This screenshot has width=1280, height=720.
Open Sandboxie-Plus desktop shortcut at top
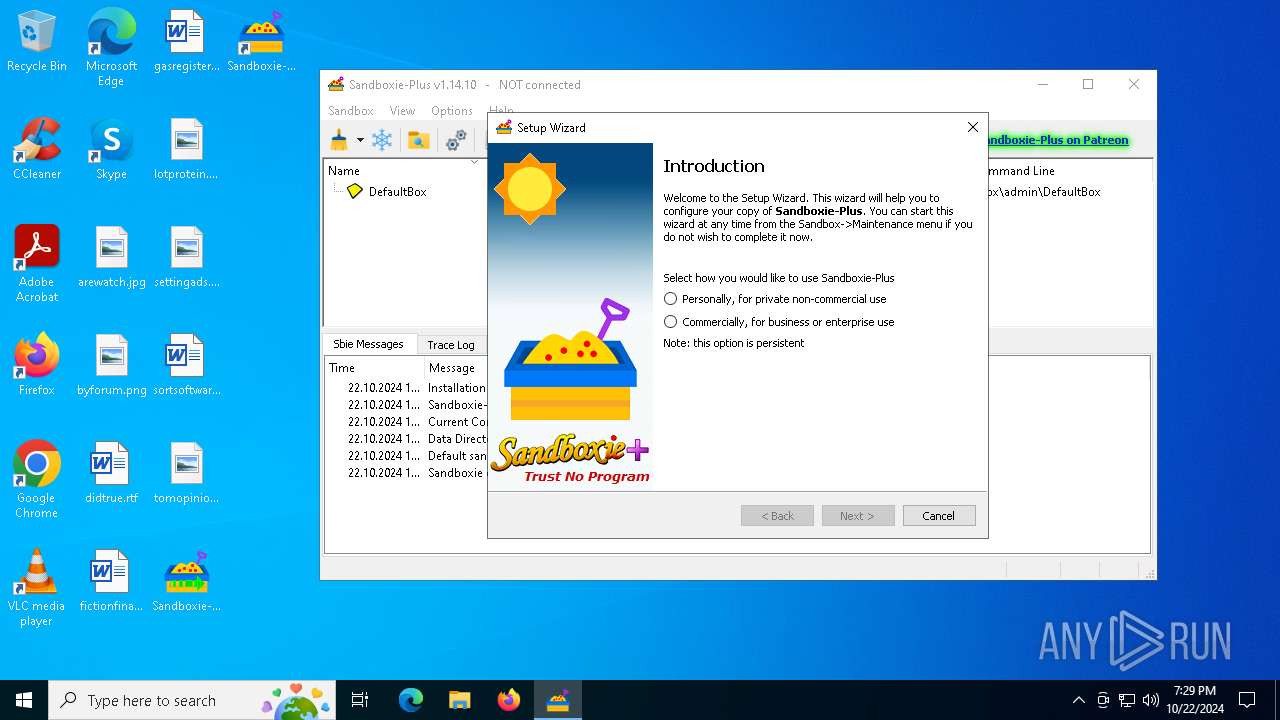(x=261, y=42)
